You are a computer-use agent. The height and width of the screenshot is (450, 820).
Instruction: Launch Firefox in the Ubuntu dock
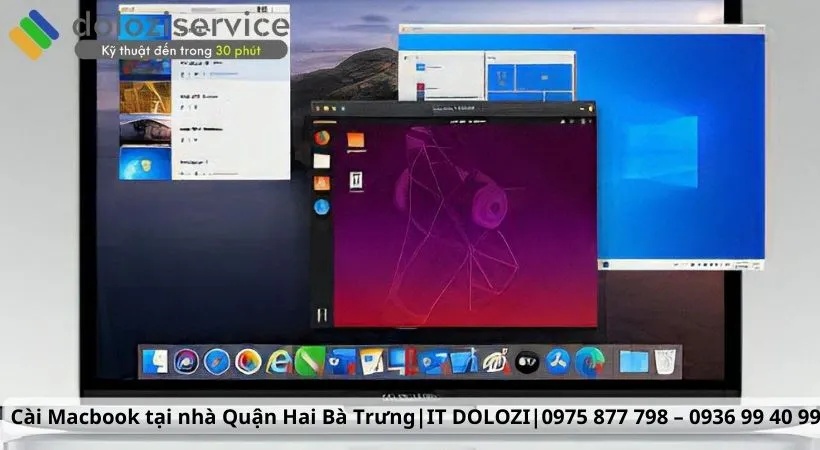(322, 138)
